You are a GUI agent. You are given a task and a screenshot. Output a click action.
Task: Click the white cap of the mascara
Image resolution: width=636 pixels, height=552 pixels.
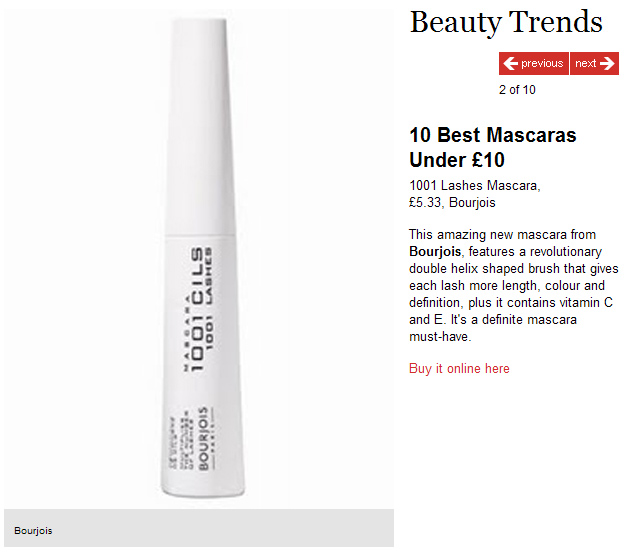200,127
